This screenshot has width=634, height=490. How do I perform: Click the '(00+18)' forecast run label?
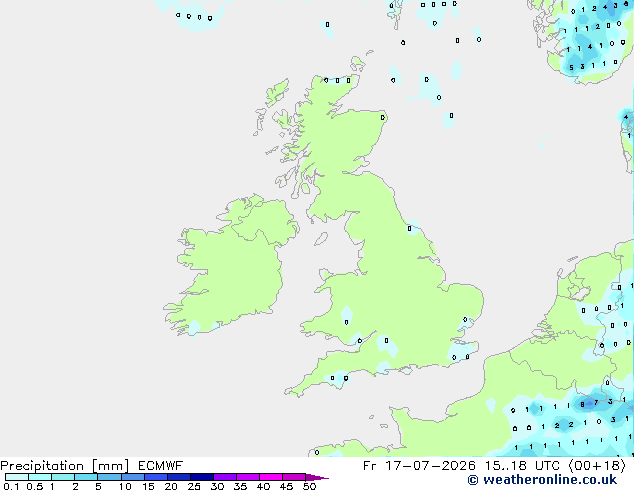597,466
